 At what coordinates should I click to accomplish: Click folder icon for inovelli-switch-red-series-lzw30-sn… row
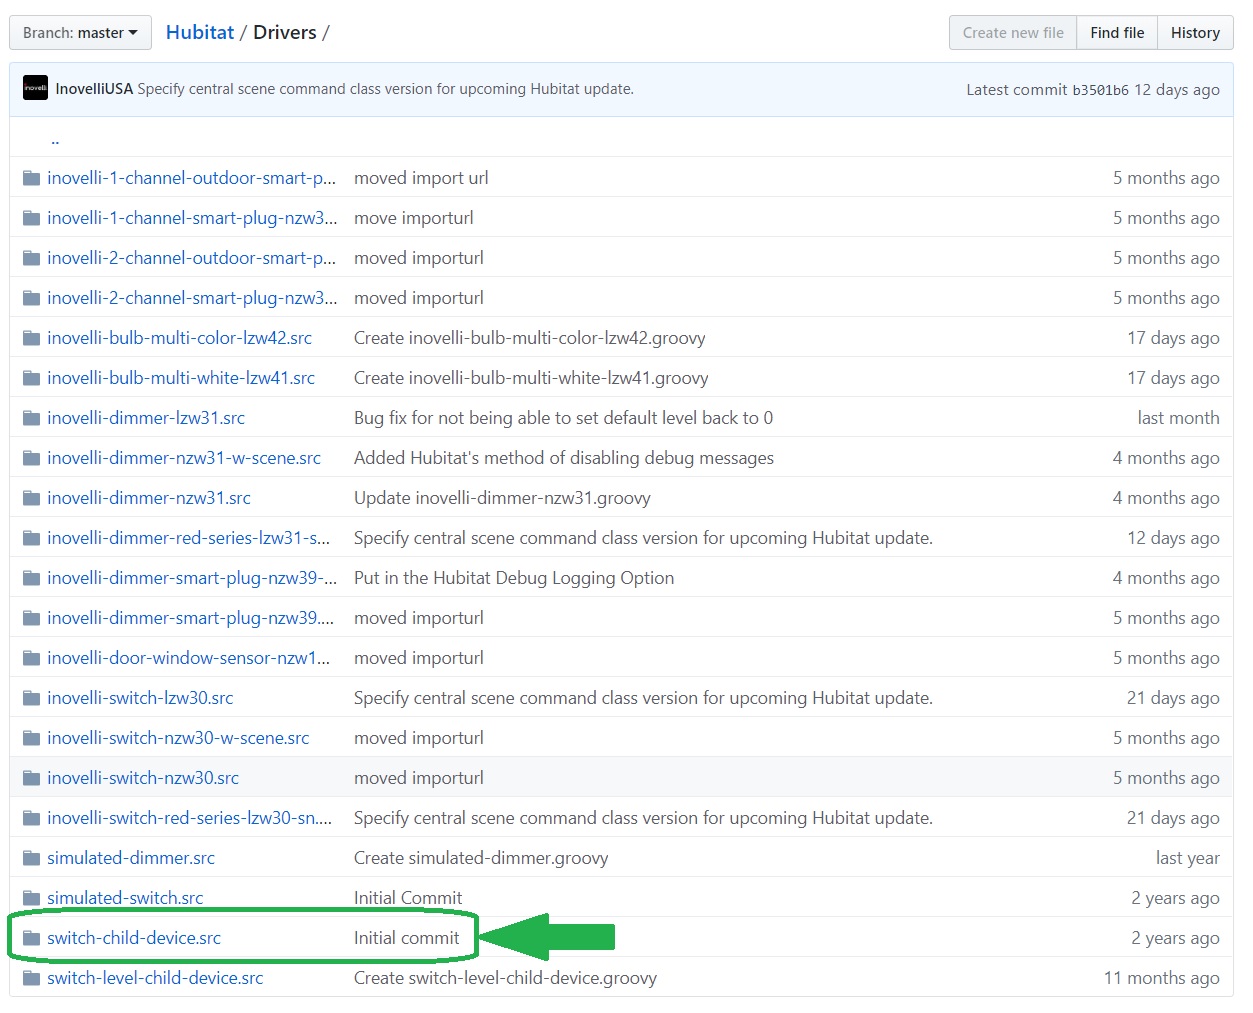31,818
